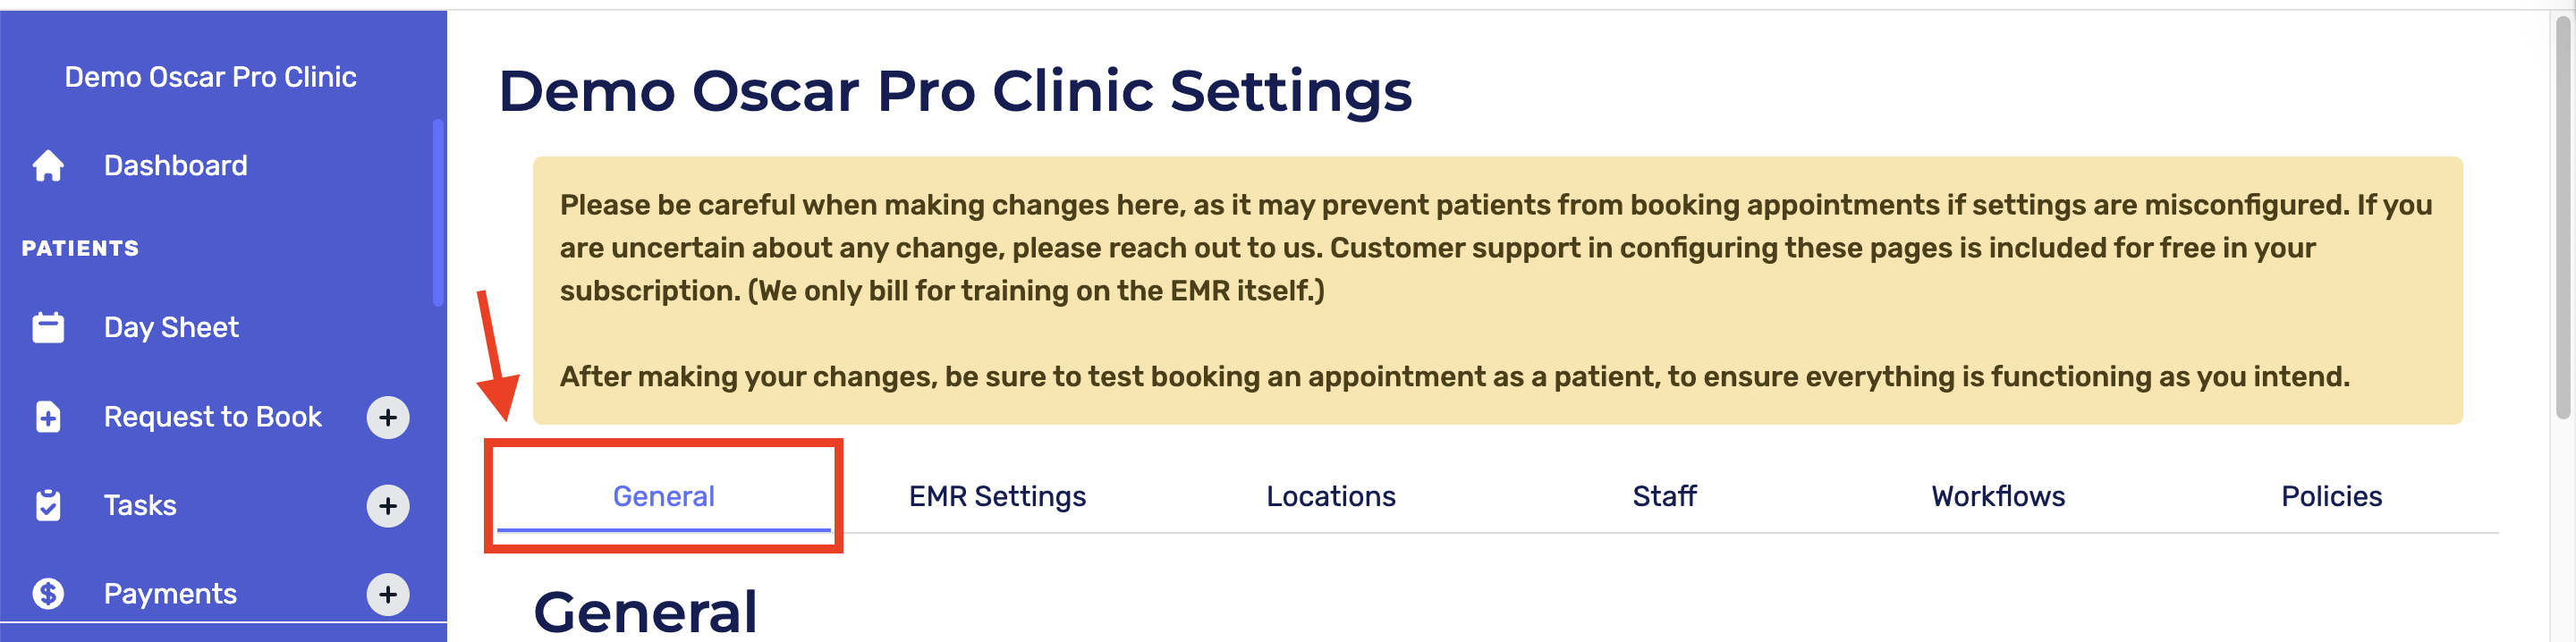Click the sidebar navigation scrollbar
This screenshot has height=642, width=2576.
coord(438,212)
